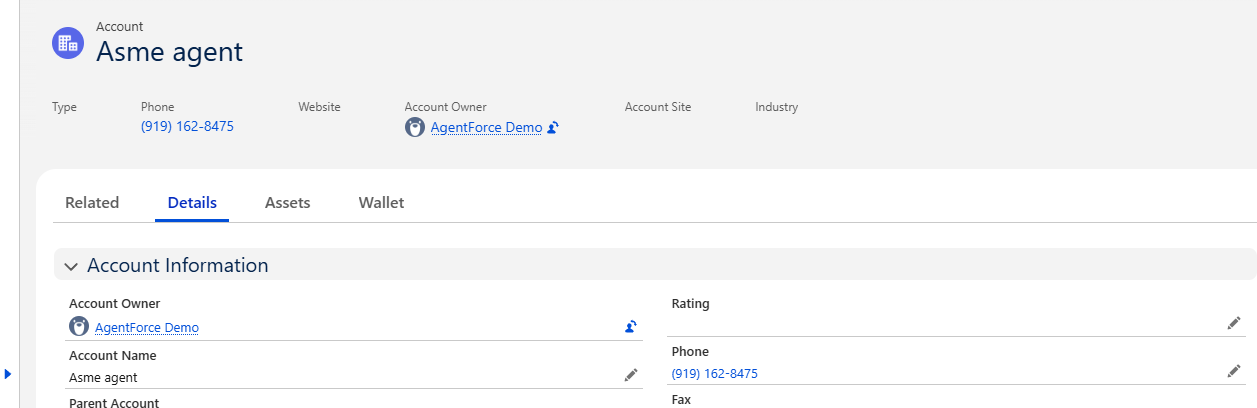This screenshot has width=1257, height=408.
Task: Click the Asme agent Account Name value
Action: [x=103, y=378]
